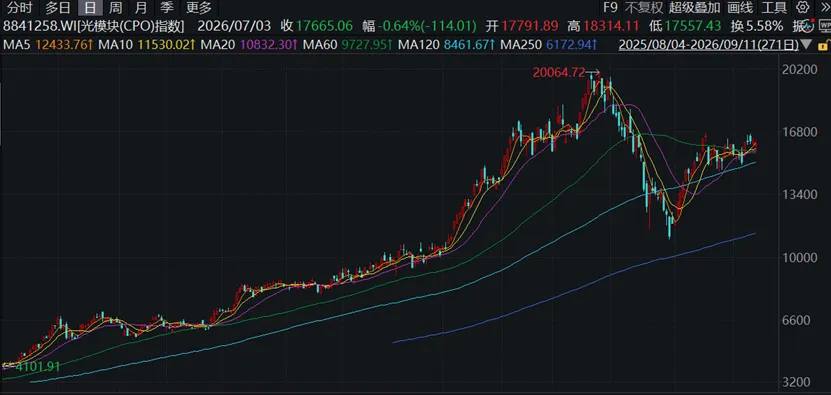Click the change value -0.64%(-114.01)
The width and height of the screenshot is (831, 395).
(427, 26)
